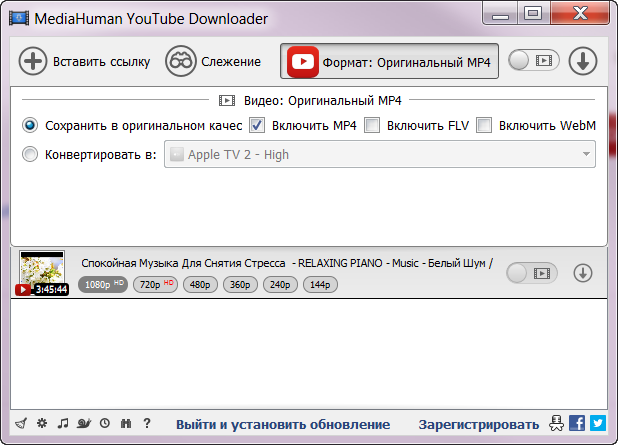
Task: Toggle the video mode switch in toolbar
Action: coord(532,61)
